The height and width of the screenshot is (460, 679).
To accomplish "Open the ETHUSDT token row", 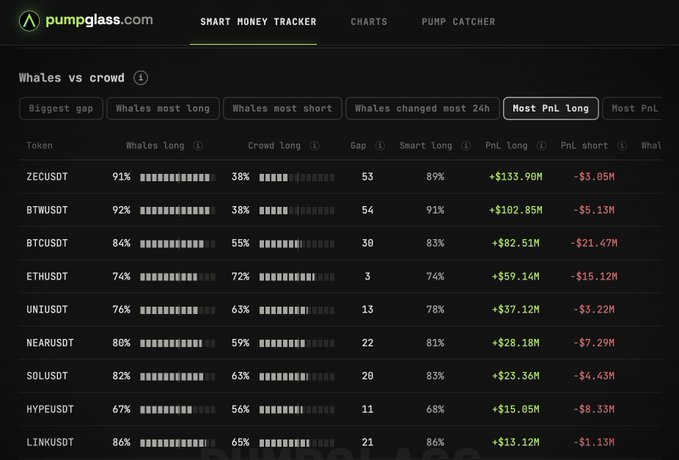I will point(340,276).
